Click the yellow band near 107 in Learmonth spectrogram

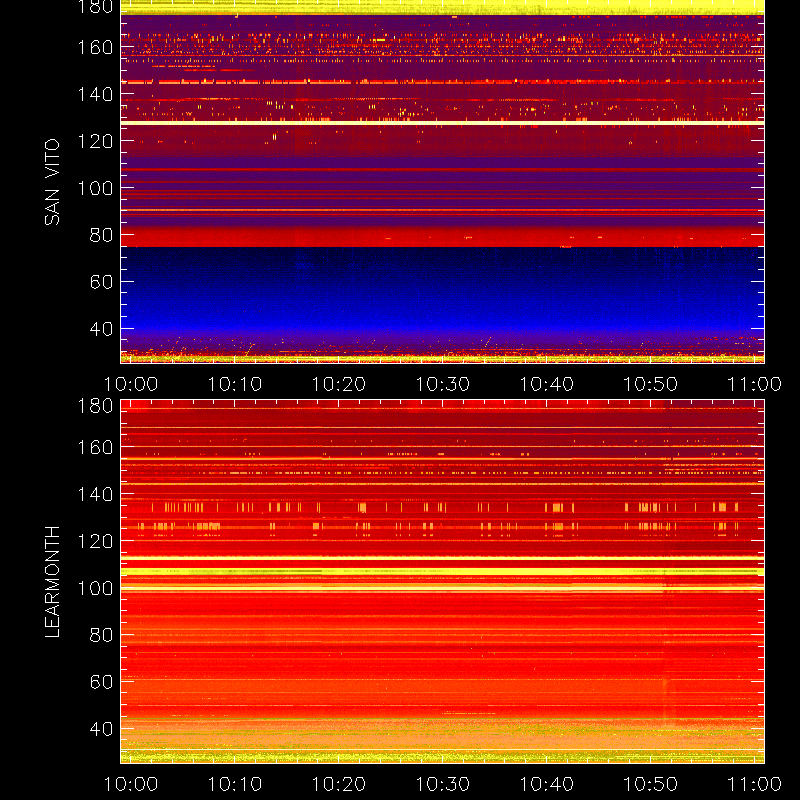coord(442,572)
